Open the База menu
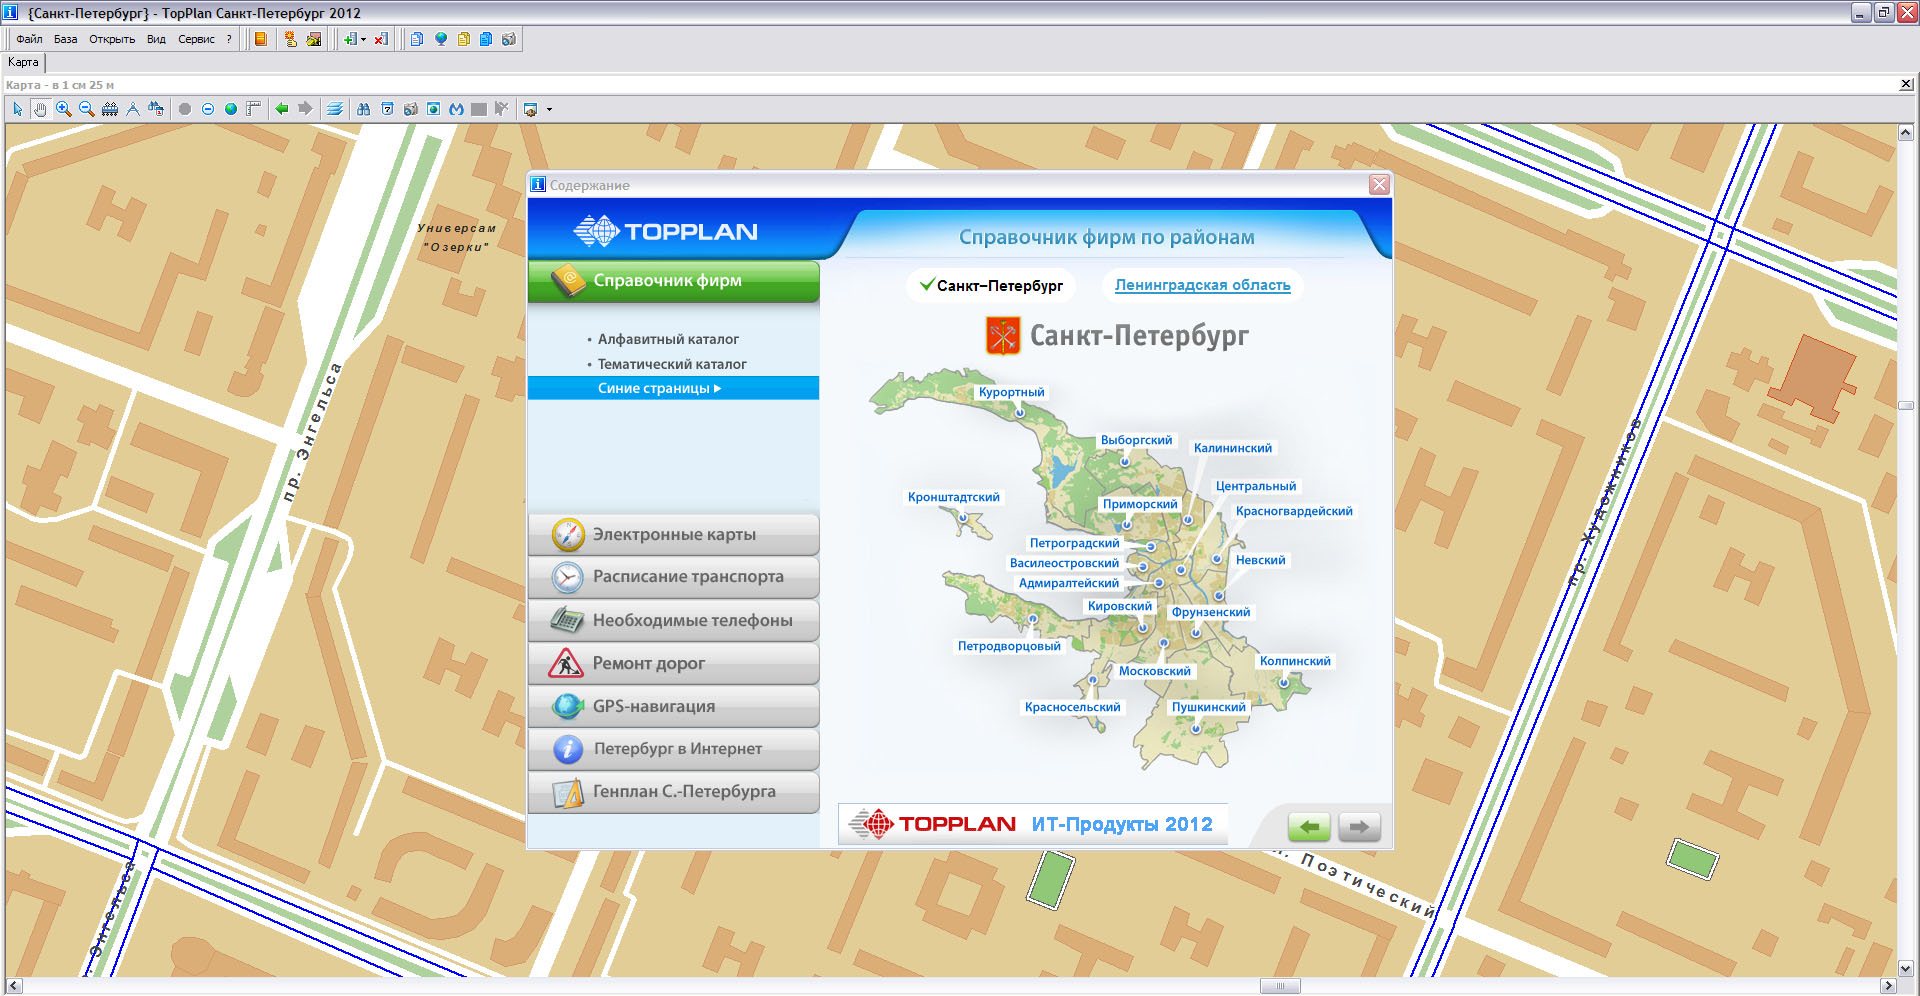This screenshot has width=1920, height=996. click(65, 39)
